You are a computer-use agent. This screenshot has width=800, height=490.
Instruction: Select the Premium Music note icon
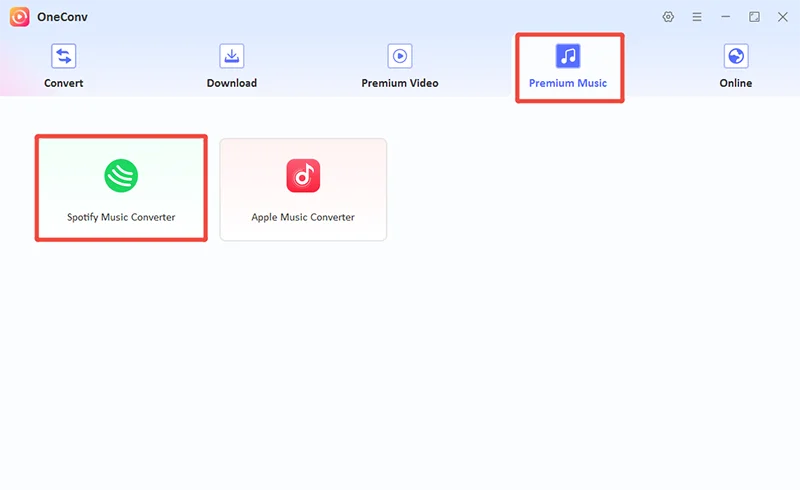[568, 56]
